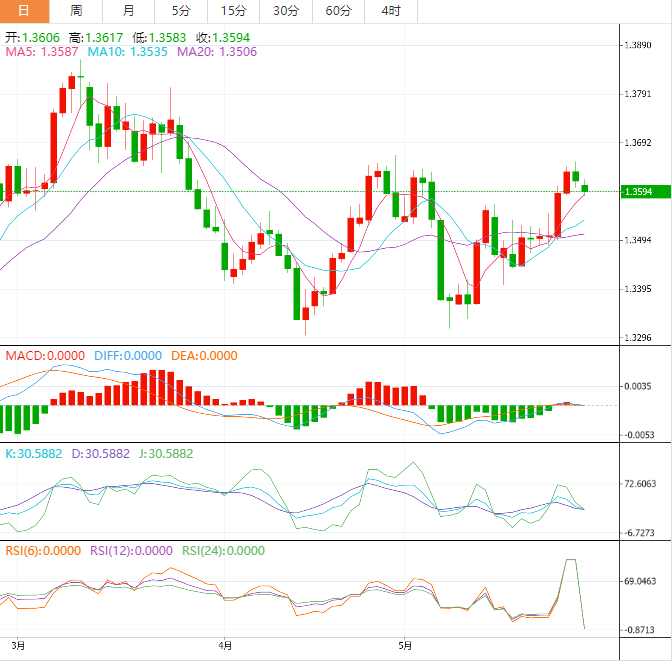Screen dimensions: 672x662
Task: Click the DIFF value label
Action: pyautogui.click(x=128, y=355)
